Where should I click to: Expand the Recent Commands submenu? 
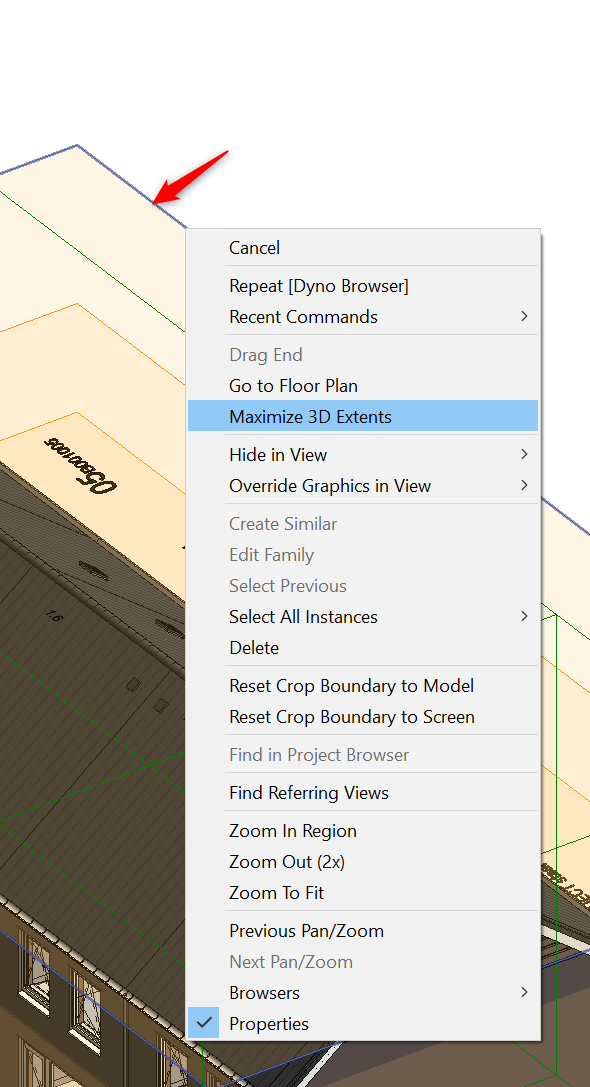click(303, 316)
